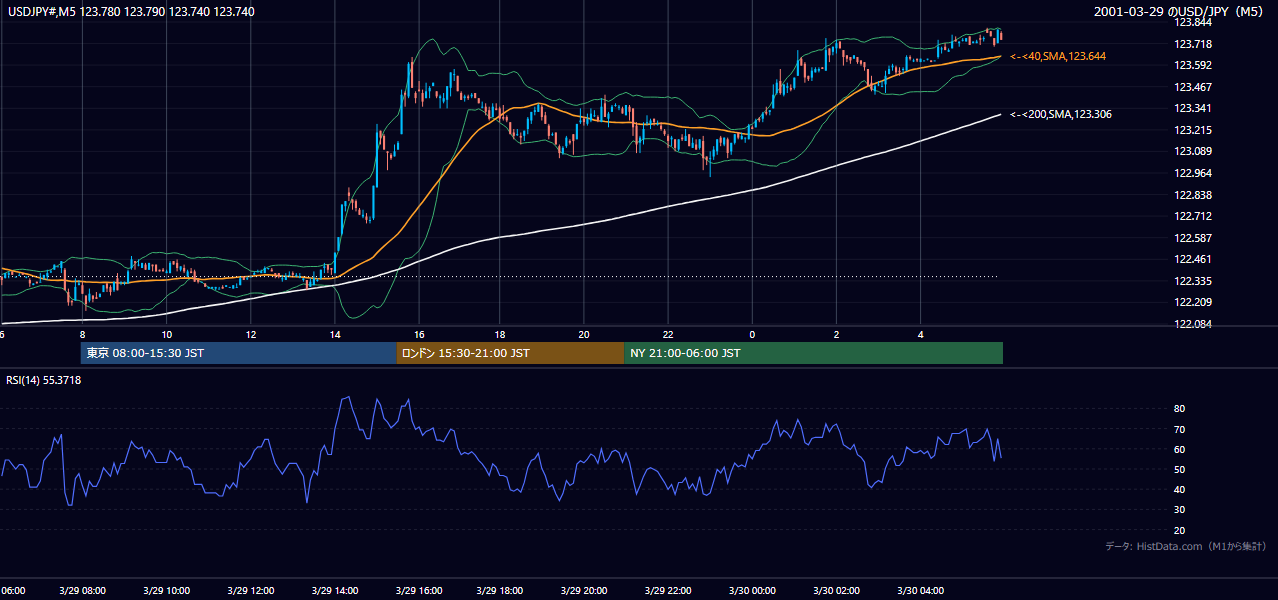The width and height of the screenshot is (1278, 600).
Task: Click the RSI scale value 60
Action: coord(1180,450)
